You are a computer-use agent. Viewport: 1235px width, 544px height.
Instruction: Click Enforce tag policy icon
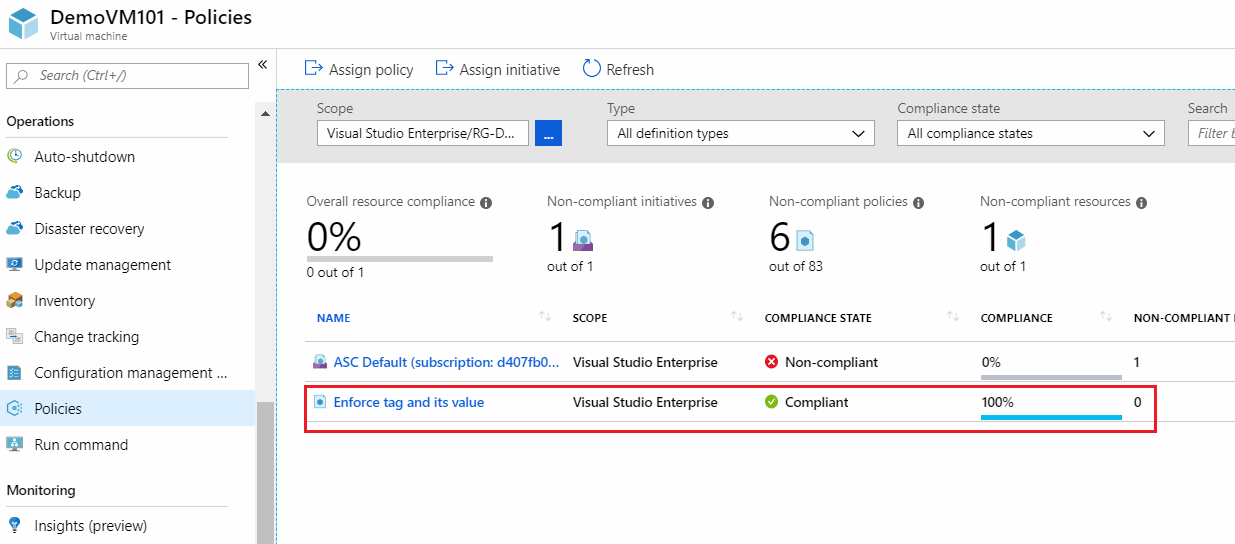point(320,402)
